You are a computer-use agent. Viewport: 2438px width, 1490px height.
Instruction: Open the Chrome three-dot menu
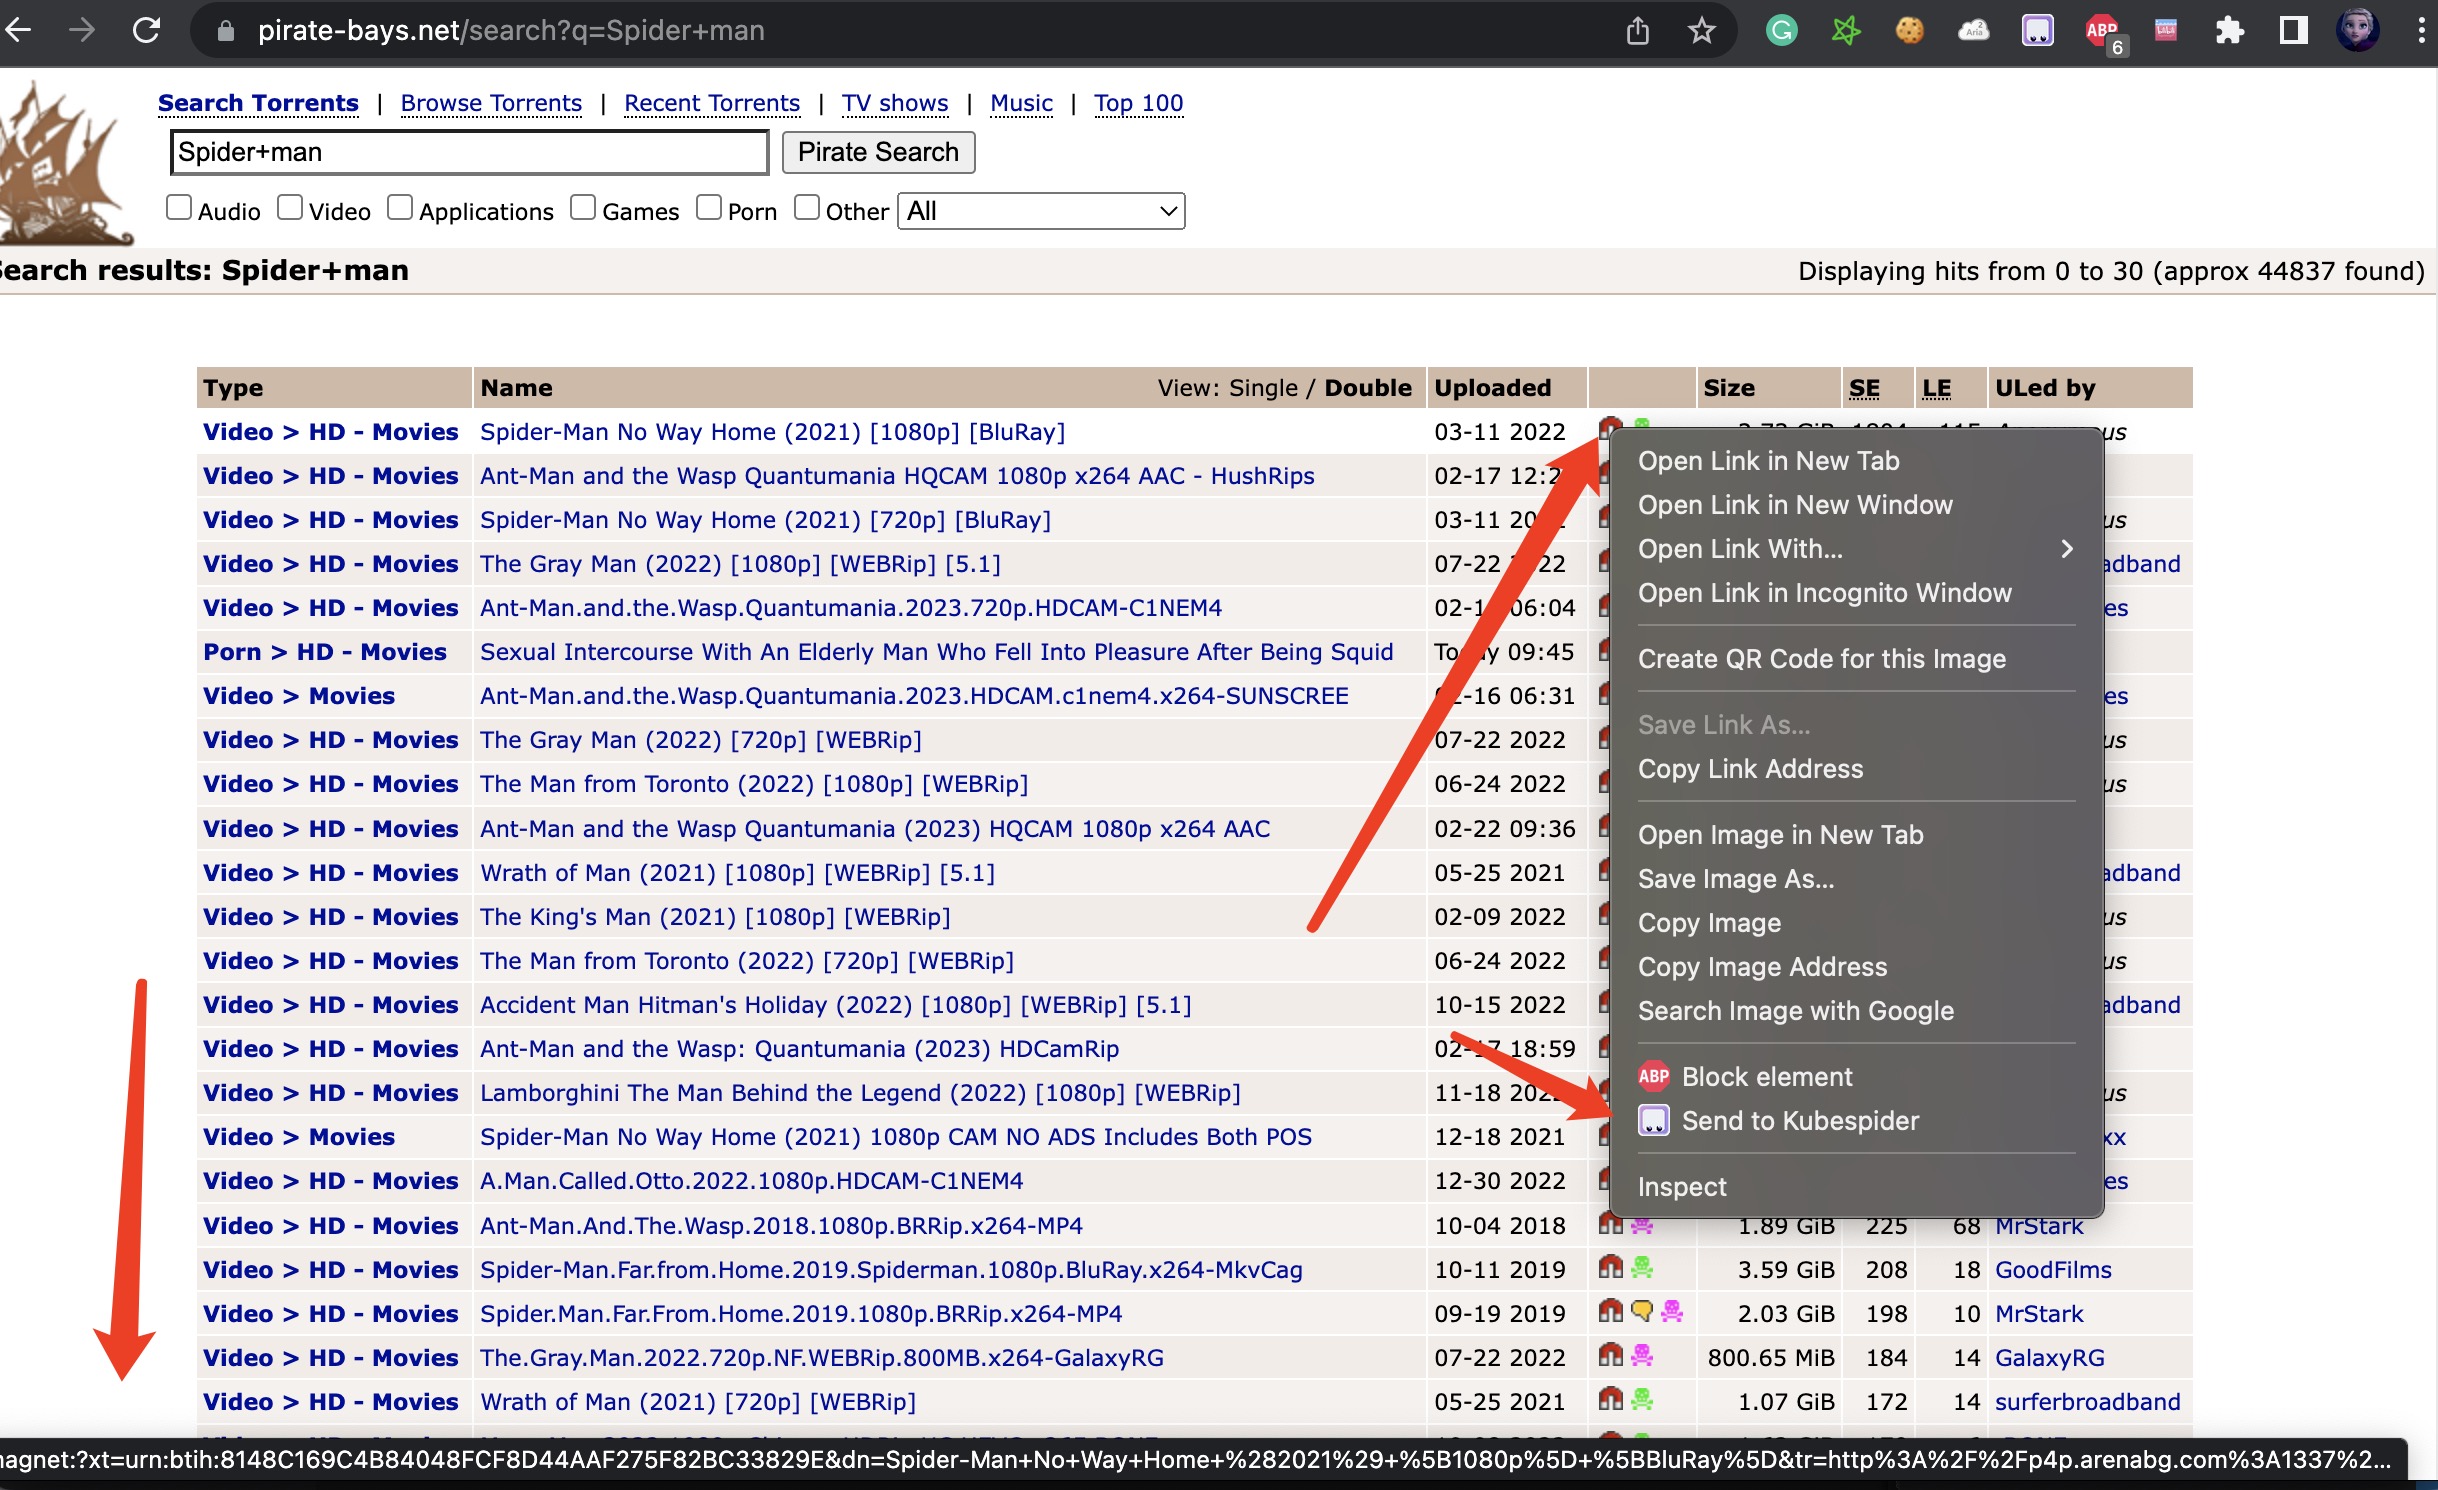click(x=2421, y=31)
